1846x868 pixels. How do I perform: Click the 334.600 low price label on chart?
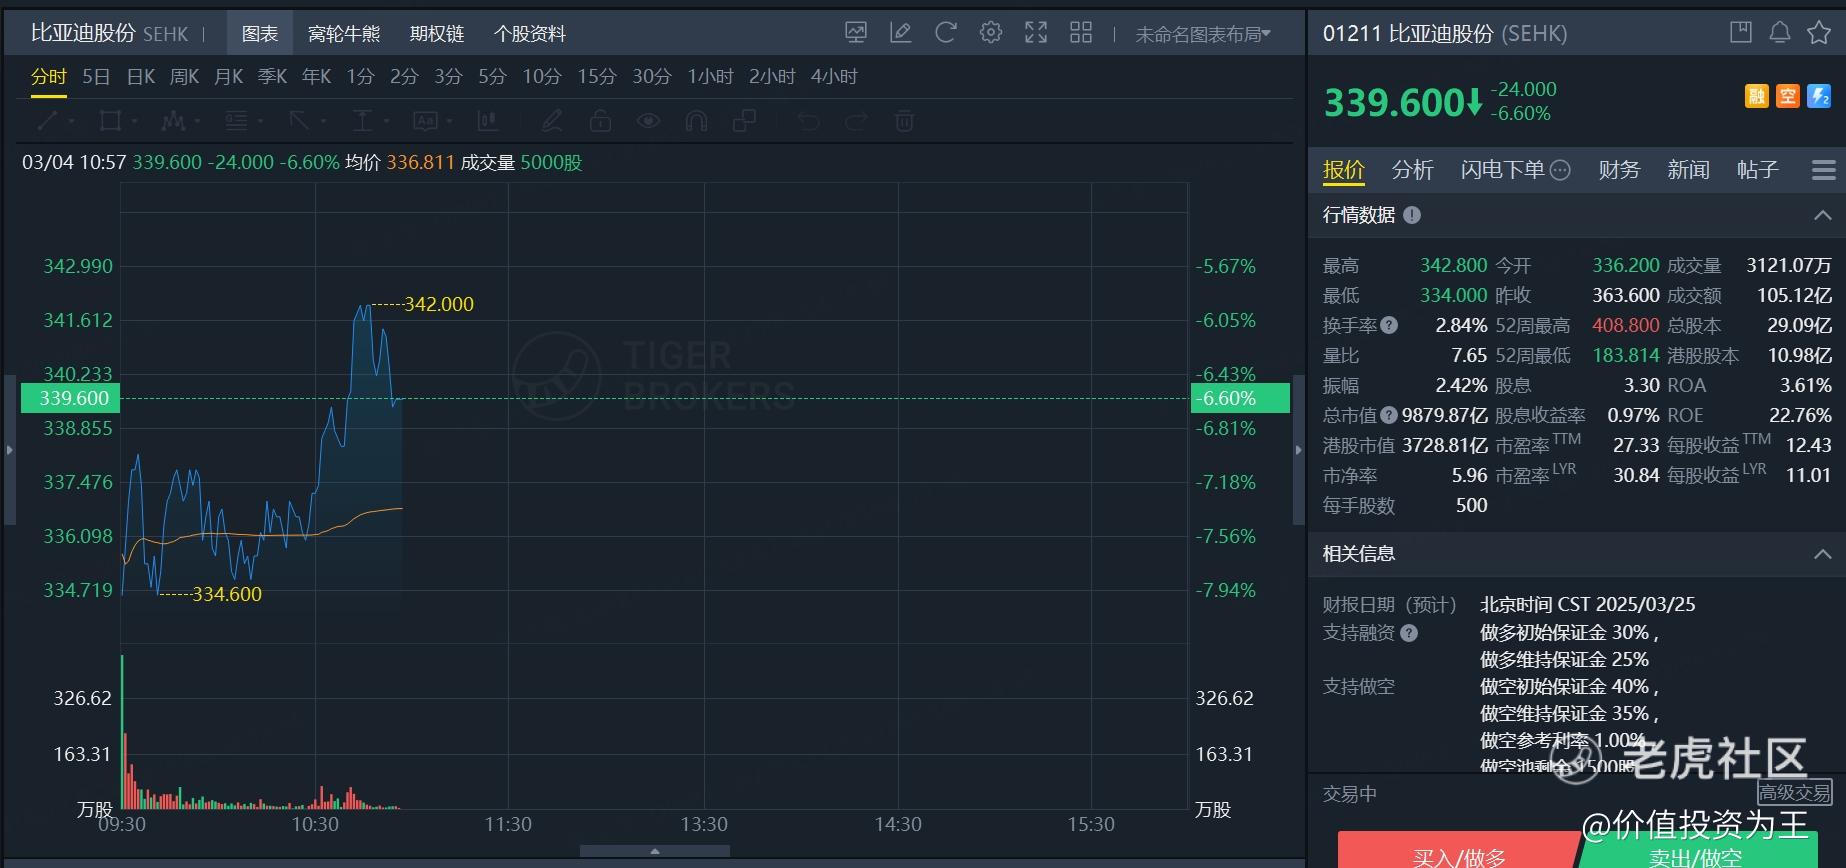(227, 594)
